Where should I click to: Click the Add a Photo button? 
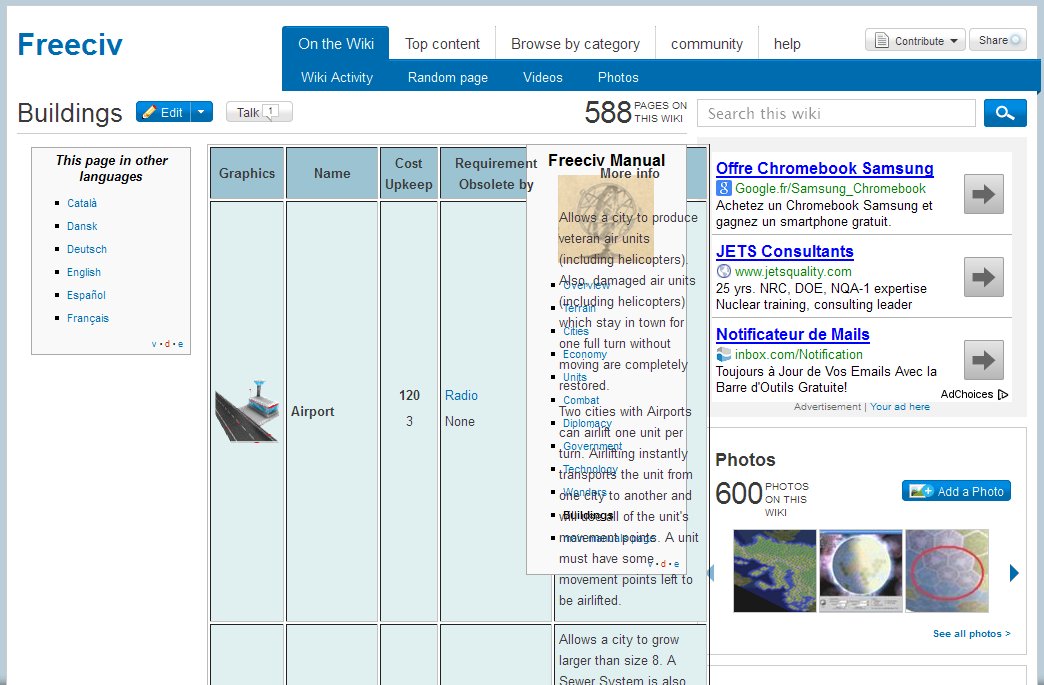pyautogui.click(x=956, y=491)
